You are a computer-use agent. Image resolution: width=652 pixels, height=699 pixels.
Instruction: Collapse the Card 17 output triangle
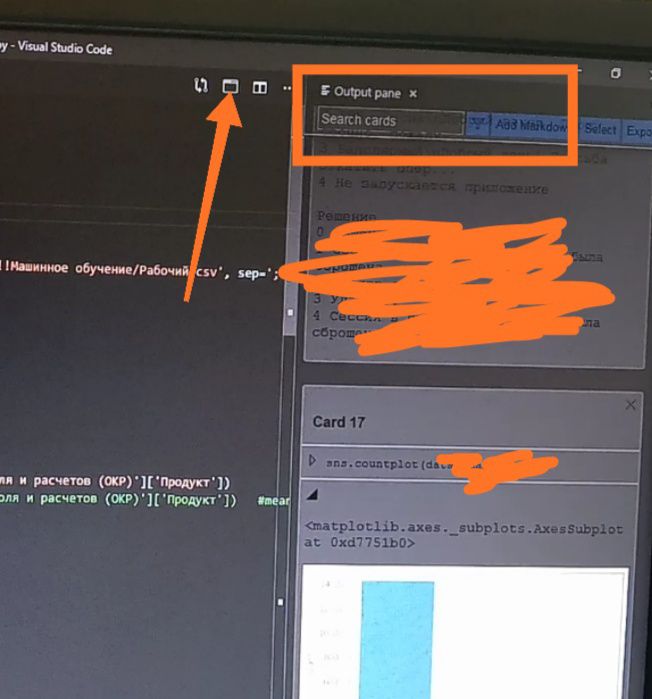313,494
